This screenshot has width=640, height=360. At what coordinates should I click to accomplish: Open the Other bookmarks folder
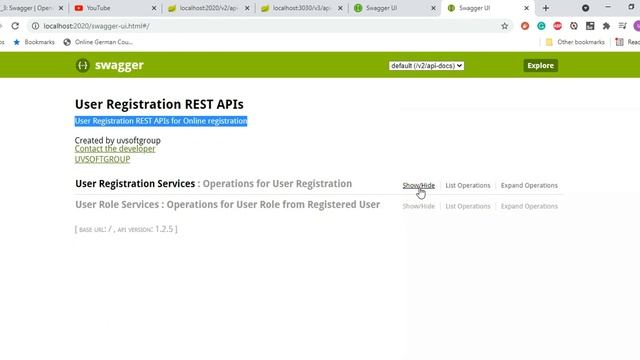tap(575, 42)
